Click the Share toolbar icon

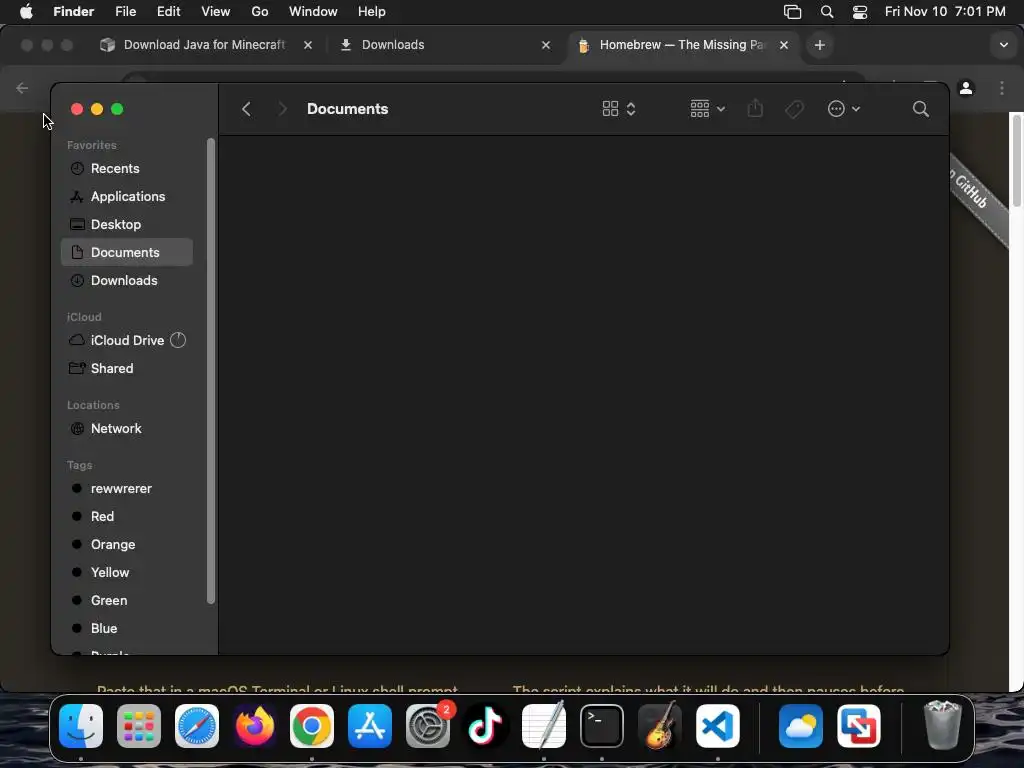(755, 108)
